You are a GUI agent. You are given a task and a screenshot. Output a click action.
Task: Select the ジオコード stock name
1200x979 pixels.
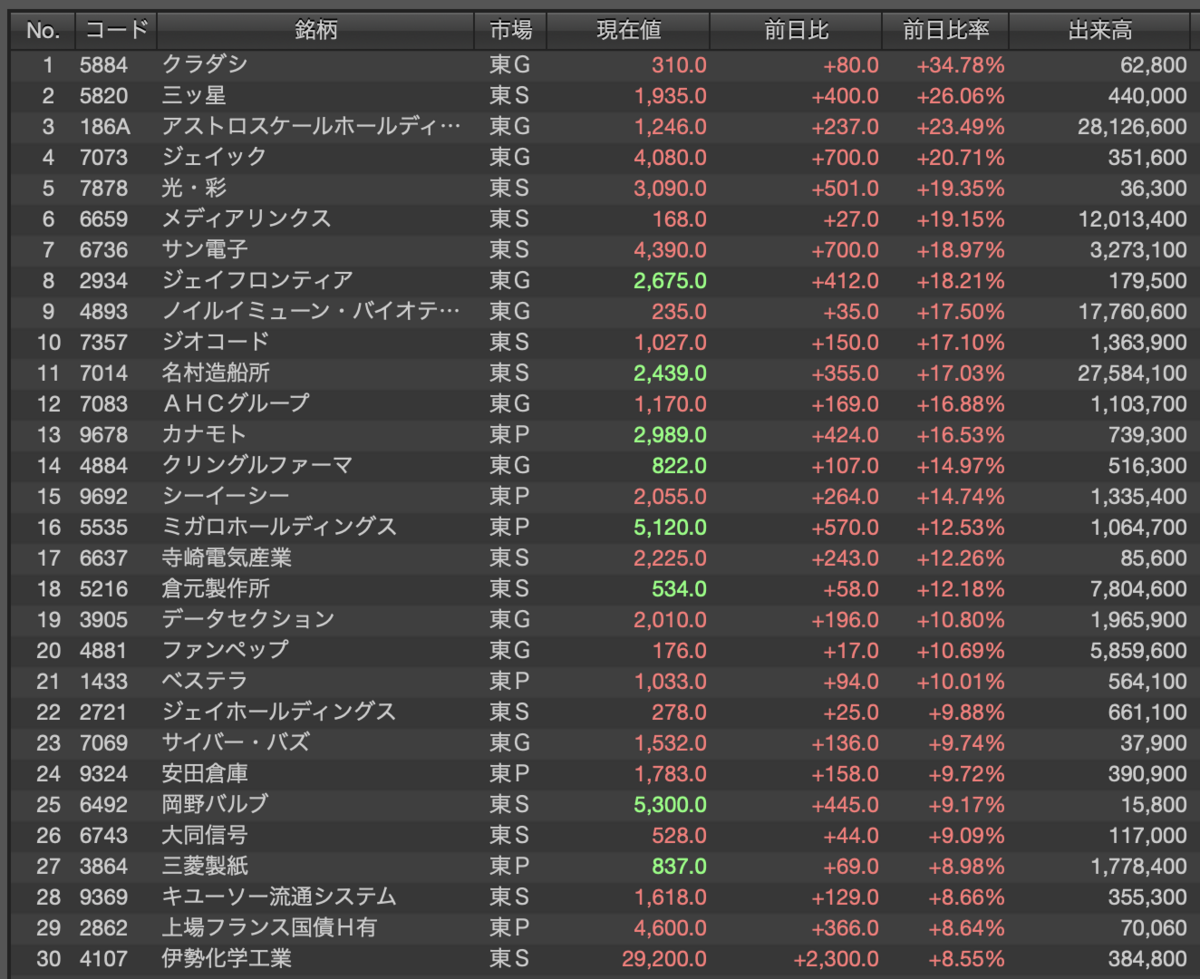click(215, 342)
